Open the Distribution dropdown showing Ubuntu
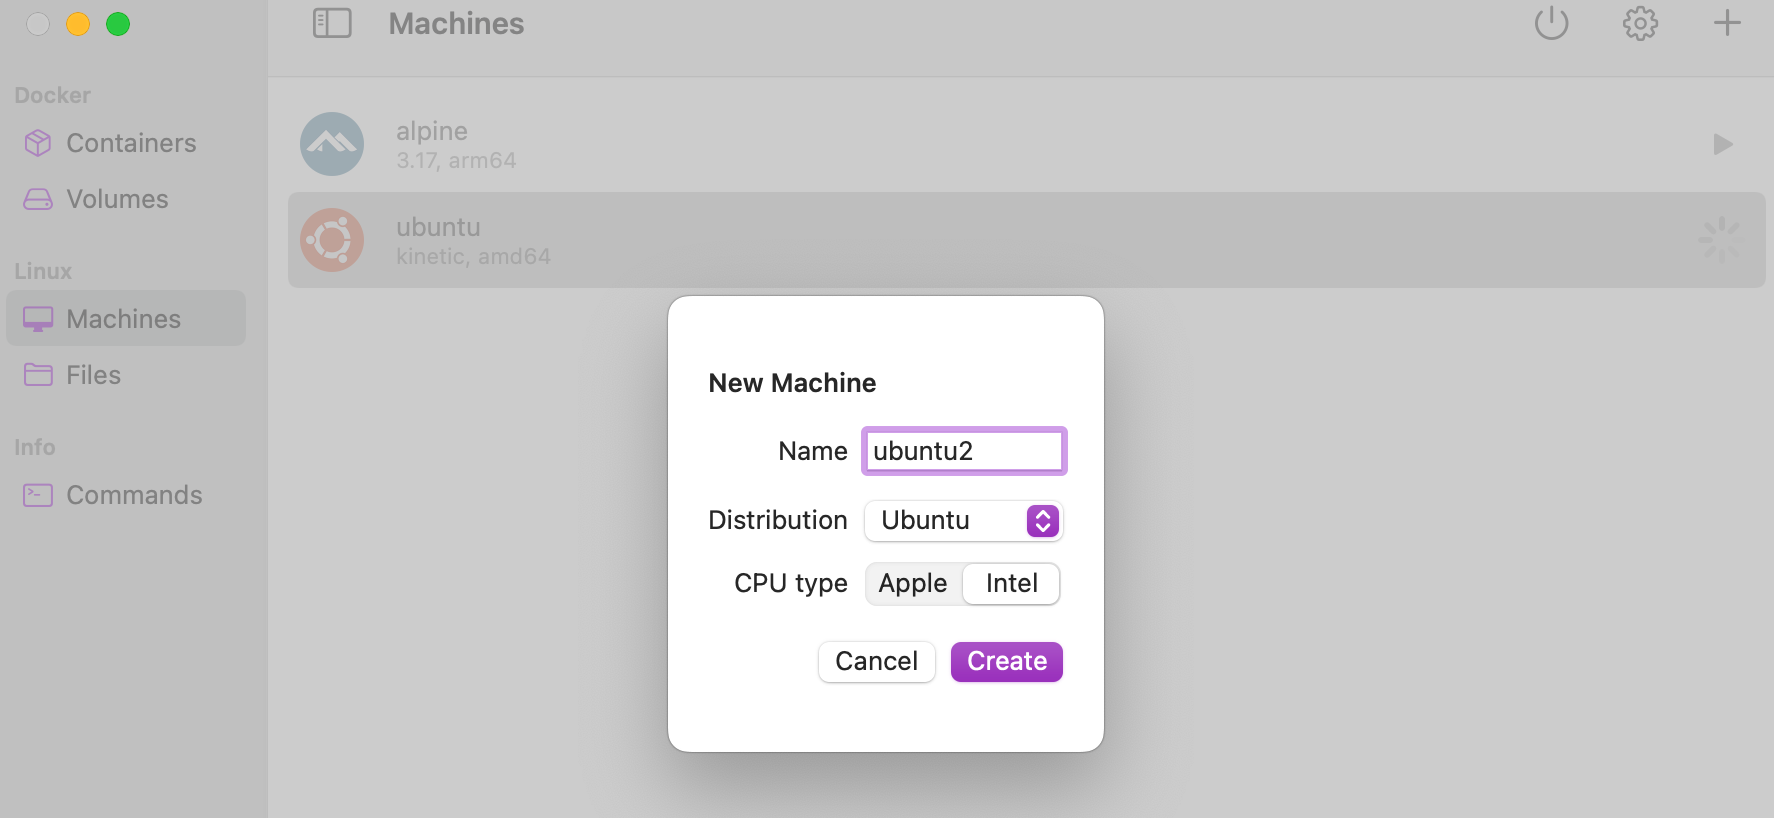The width and height of the screenshot is (1774, 818). click(963, 521)
